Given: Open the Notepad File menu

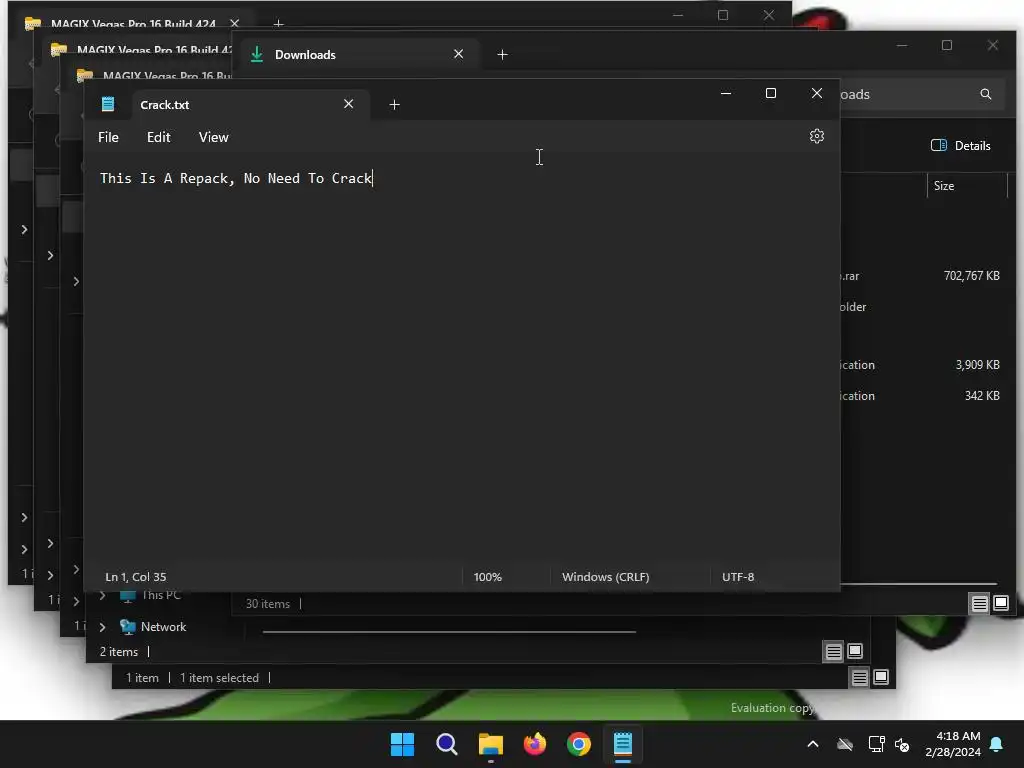Looking at the screenshot, I should [108, 137].
